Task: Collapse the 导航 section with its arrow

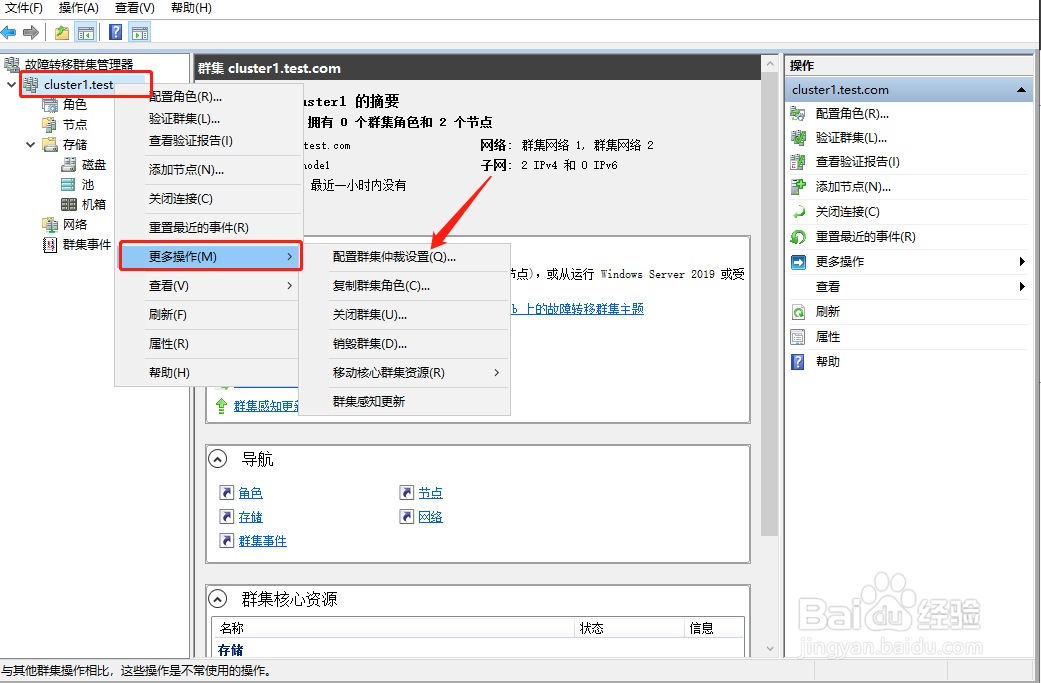Action: (x=217, y=458)
